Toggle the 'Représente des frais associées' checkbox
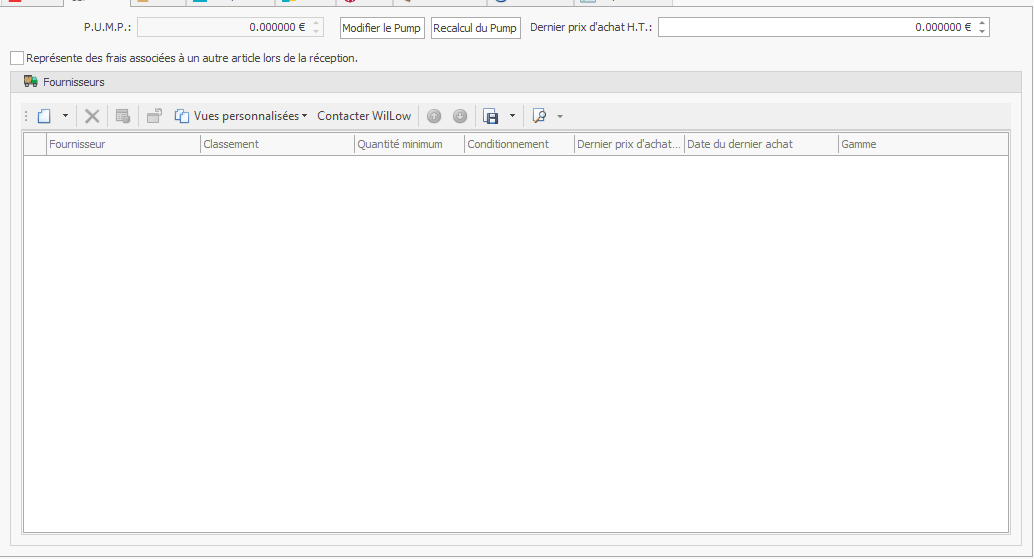This screenshot has height=559, width=1034. click(17, 58)
